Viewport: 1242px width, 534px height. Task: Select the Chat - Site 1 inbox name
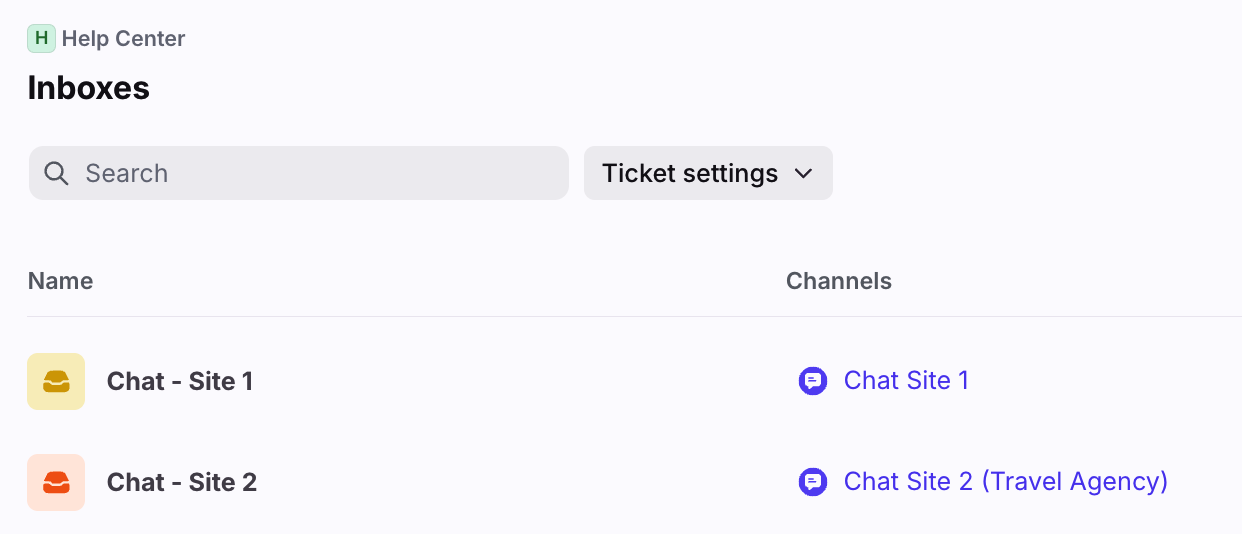(180, 381)
